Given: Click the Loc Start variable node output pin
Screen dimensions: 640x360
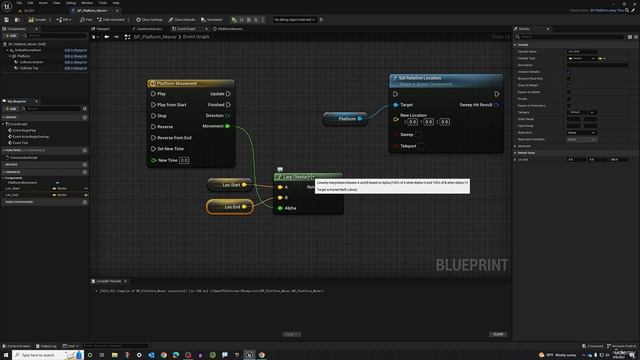Looking at the screenshot, I should pos(244,185).
